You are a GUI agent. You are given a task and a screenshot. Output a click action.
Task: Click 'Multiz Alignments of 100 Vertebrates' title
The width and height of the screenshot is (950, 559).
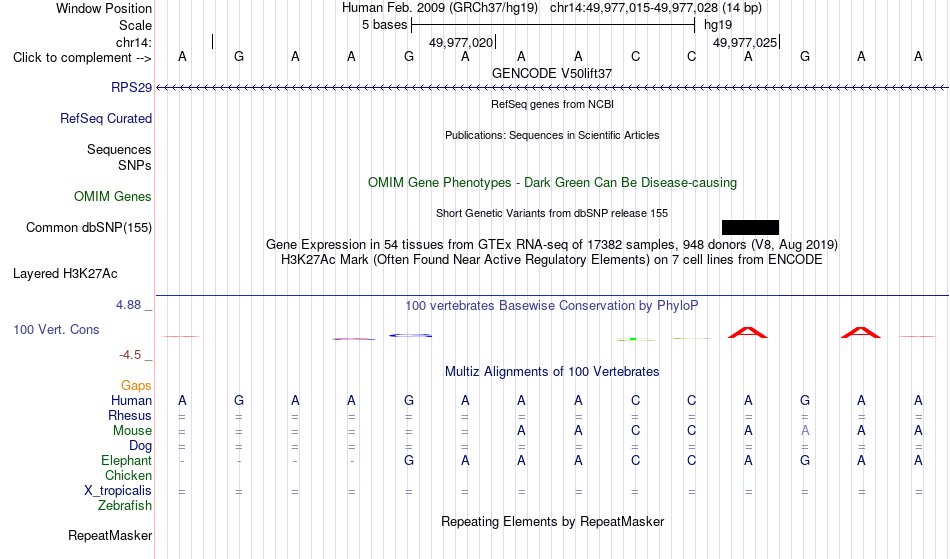pos(552,372)
